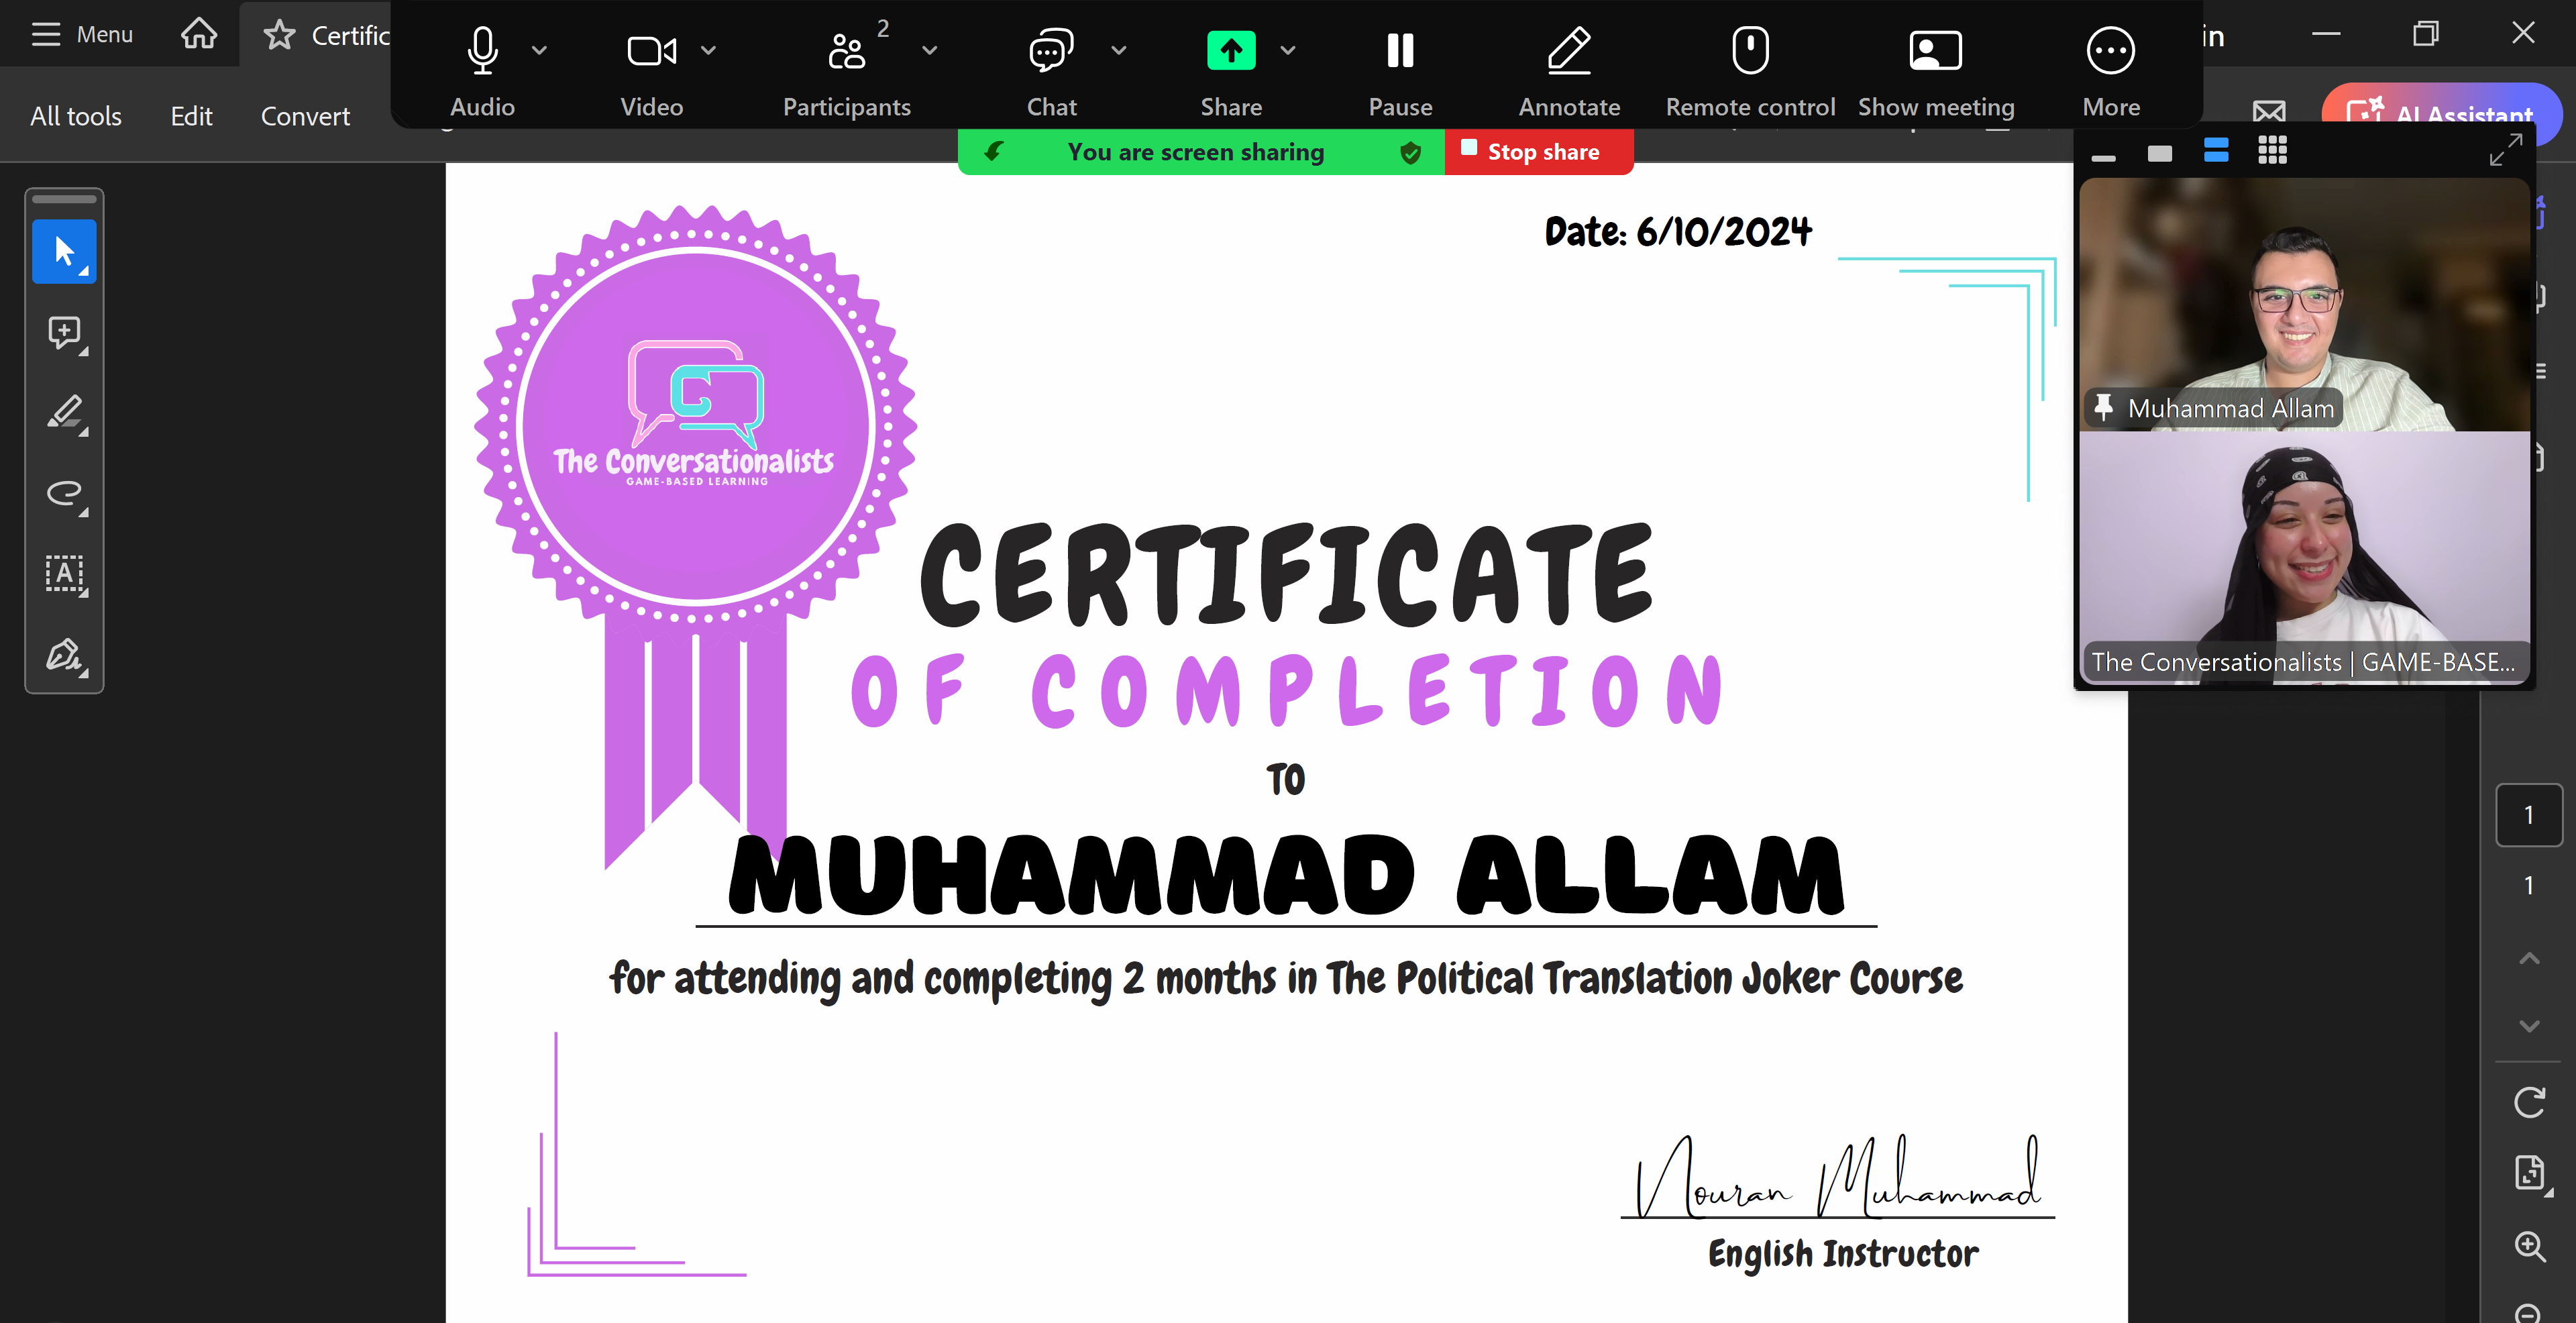Image resolution: width=2576 pixels, height=1323 pixels.
Task: Open the Fill and Sign pen tool
Action: point(65,655)
